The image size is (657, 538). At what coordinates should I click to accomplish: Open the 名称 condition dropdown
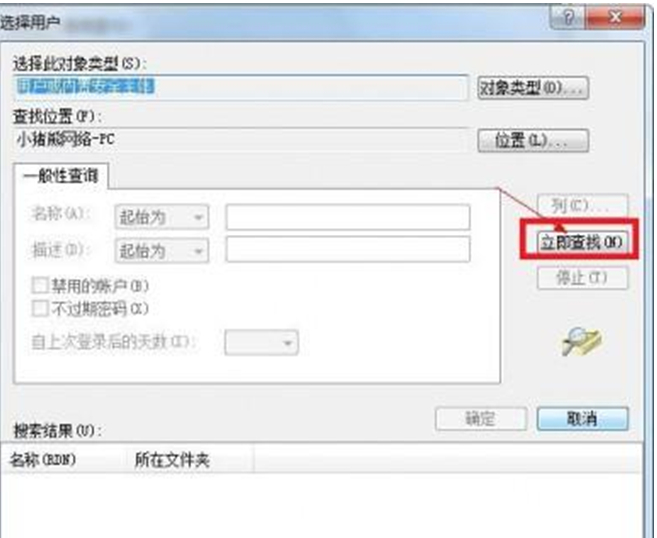pyautogui.click(x=162, y=217)
